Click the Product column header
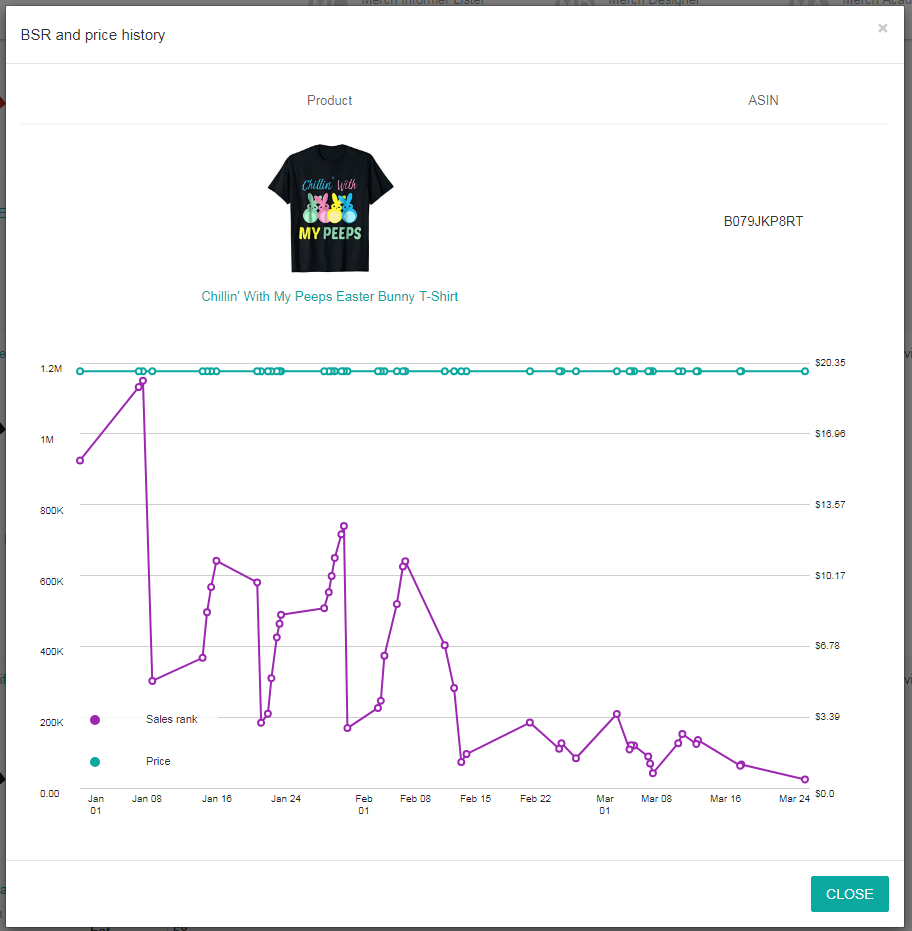This screenshot has width=912, height=931. 330,100
